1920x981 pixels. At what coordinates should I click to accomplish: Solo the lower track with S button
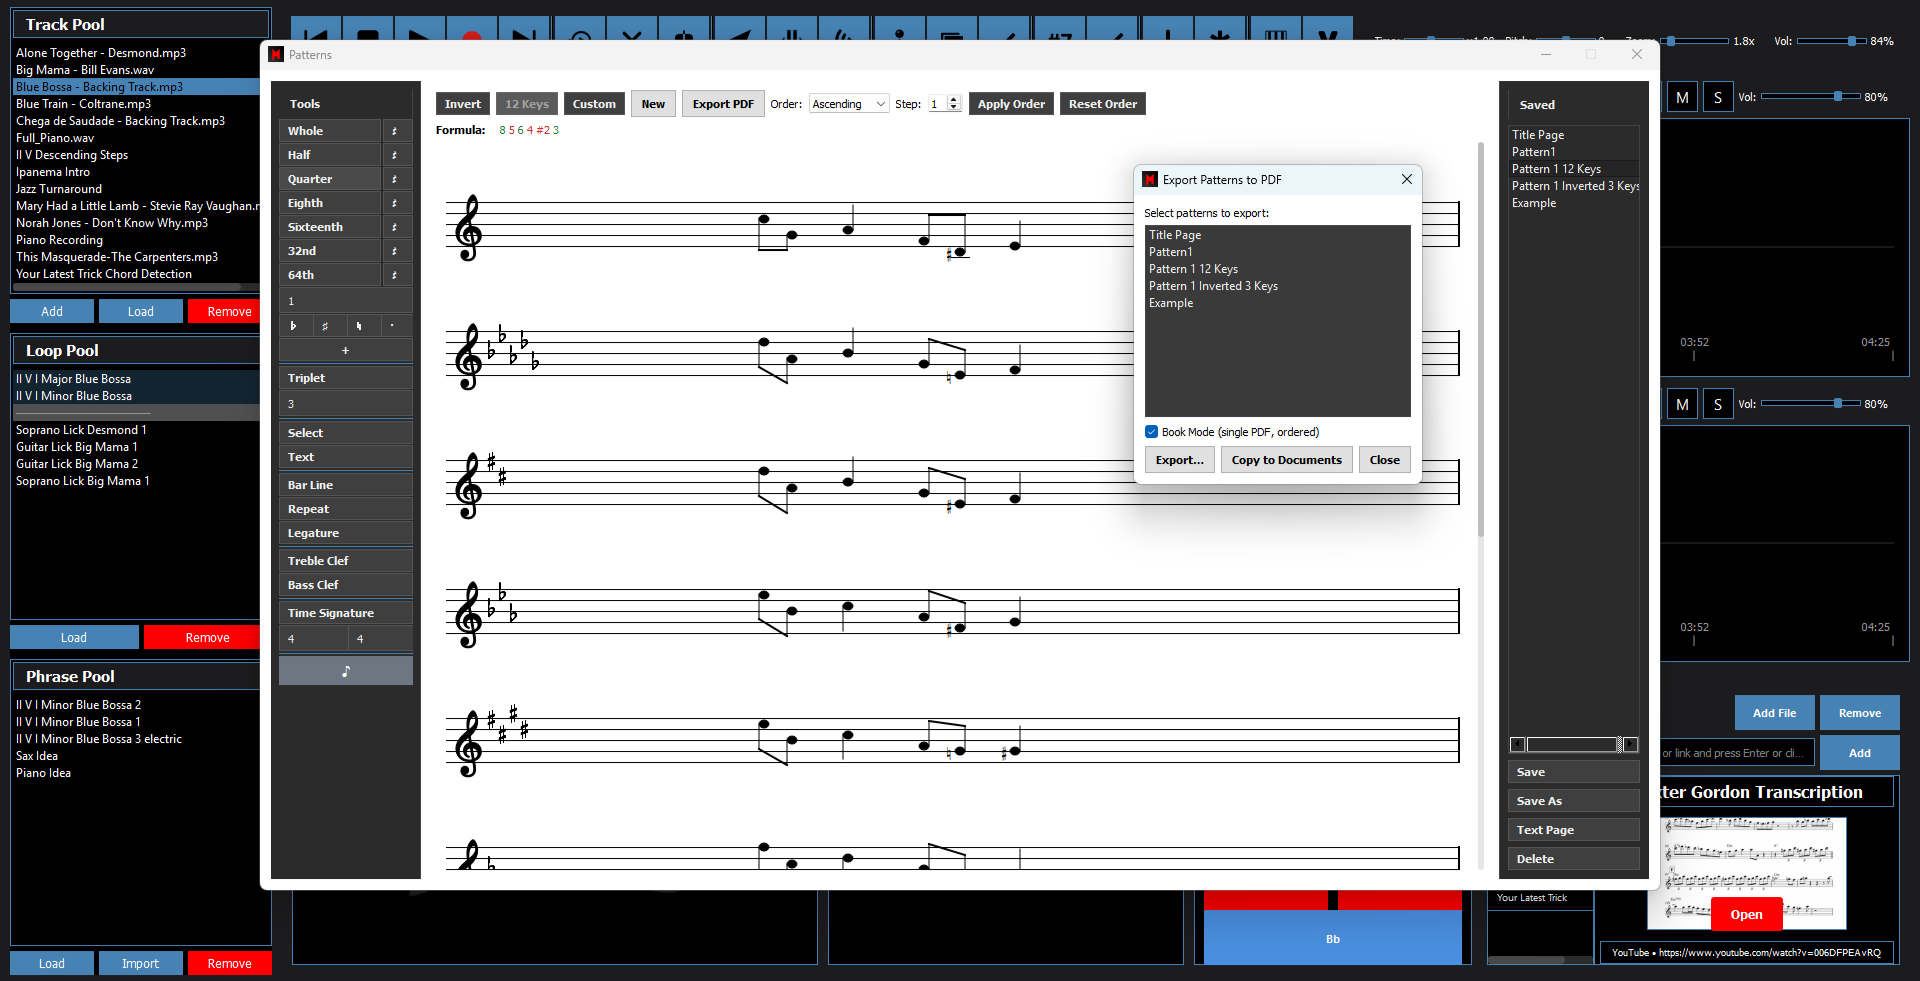[x=1717, y=405]
